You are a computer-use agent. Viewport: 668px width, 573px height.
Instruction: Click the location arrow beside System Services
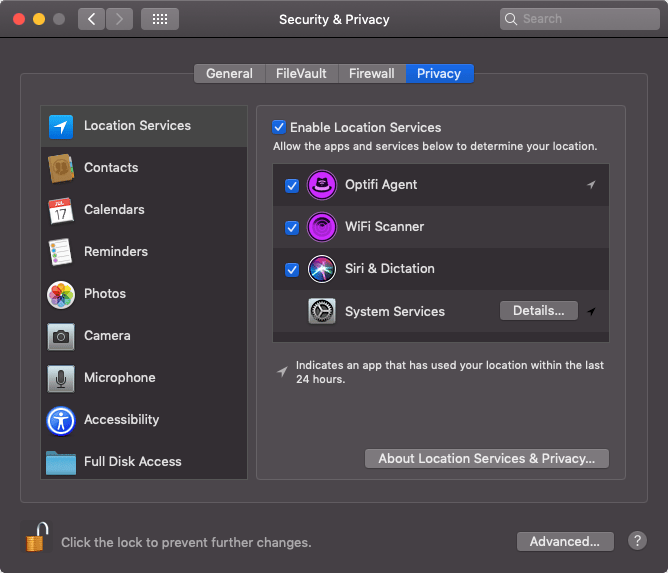point(591,311)
